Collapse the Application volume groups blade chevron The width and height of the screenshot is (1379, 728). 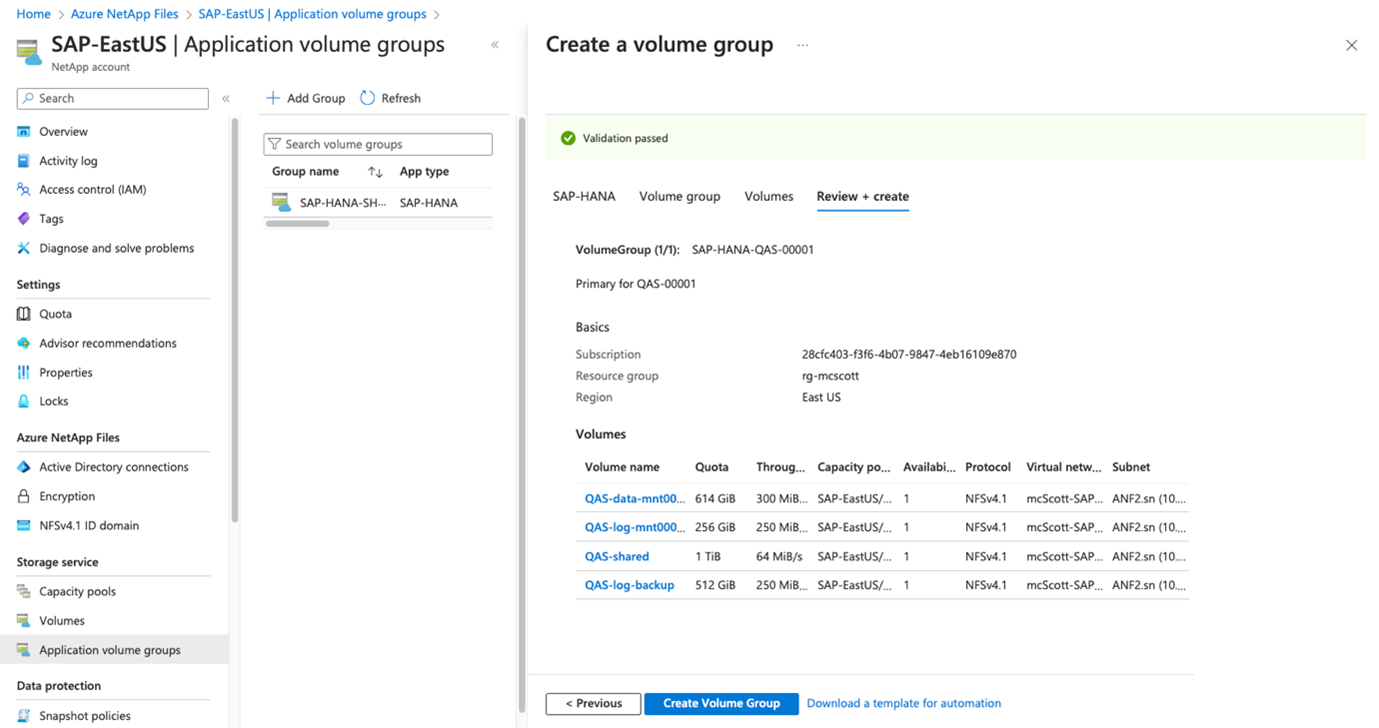point(494,45)
